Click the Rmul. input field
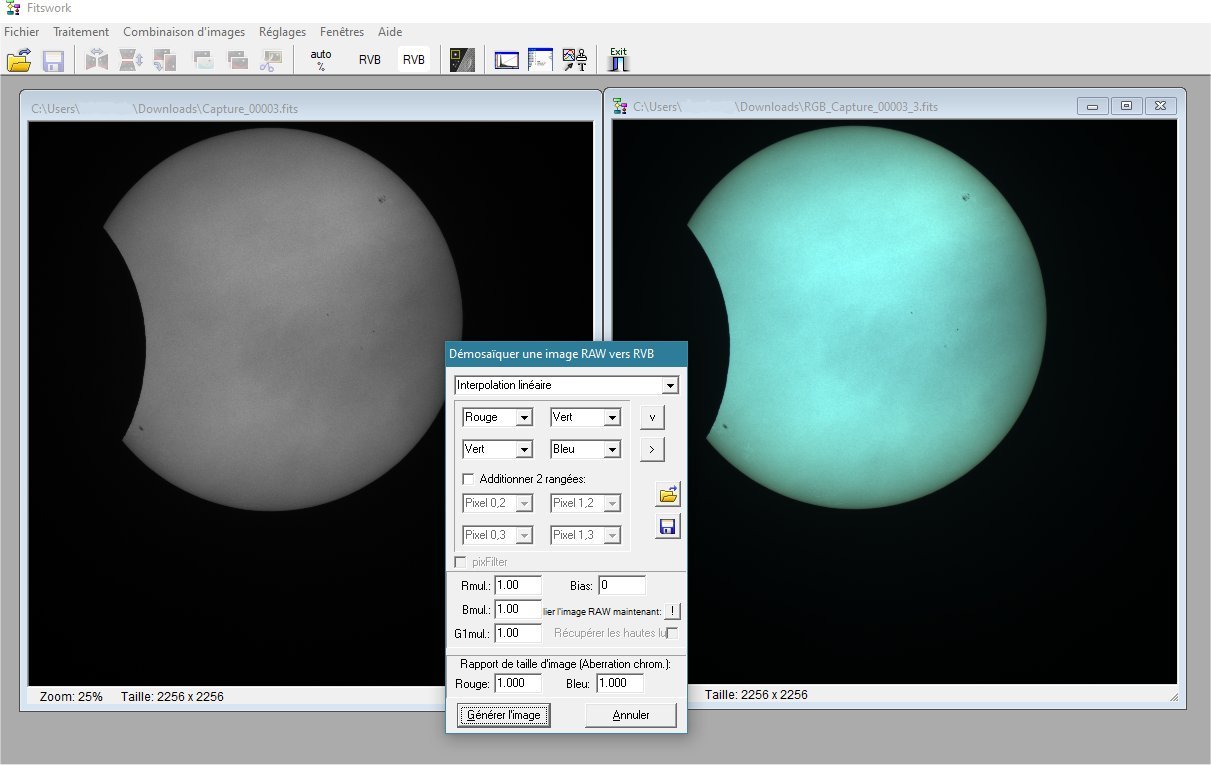Viewport: 1211px width, 765px height. (518, 585)
